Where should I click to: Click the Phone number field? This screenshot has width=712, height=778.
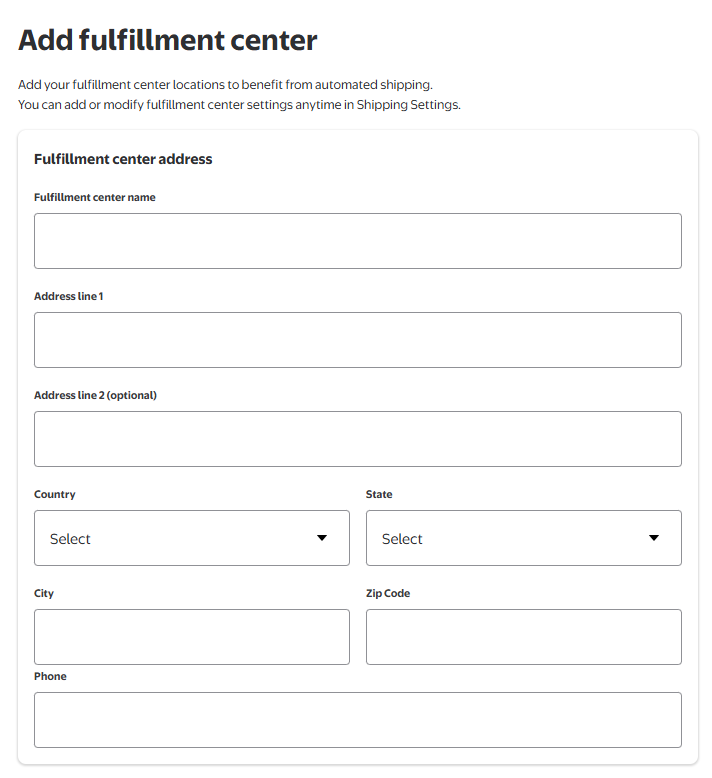tap(358, 720)
